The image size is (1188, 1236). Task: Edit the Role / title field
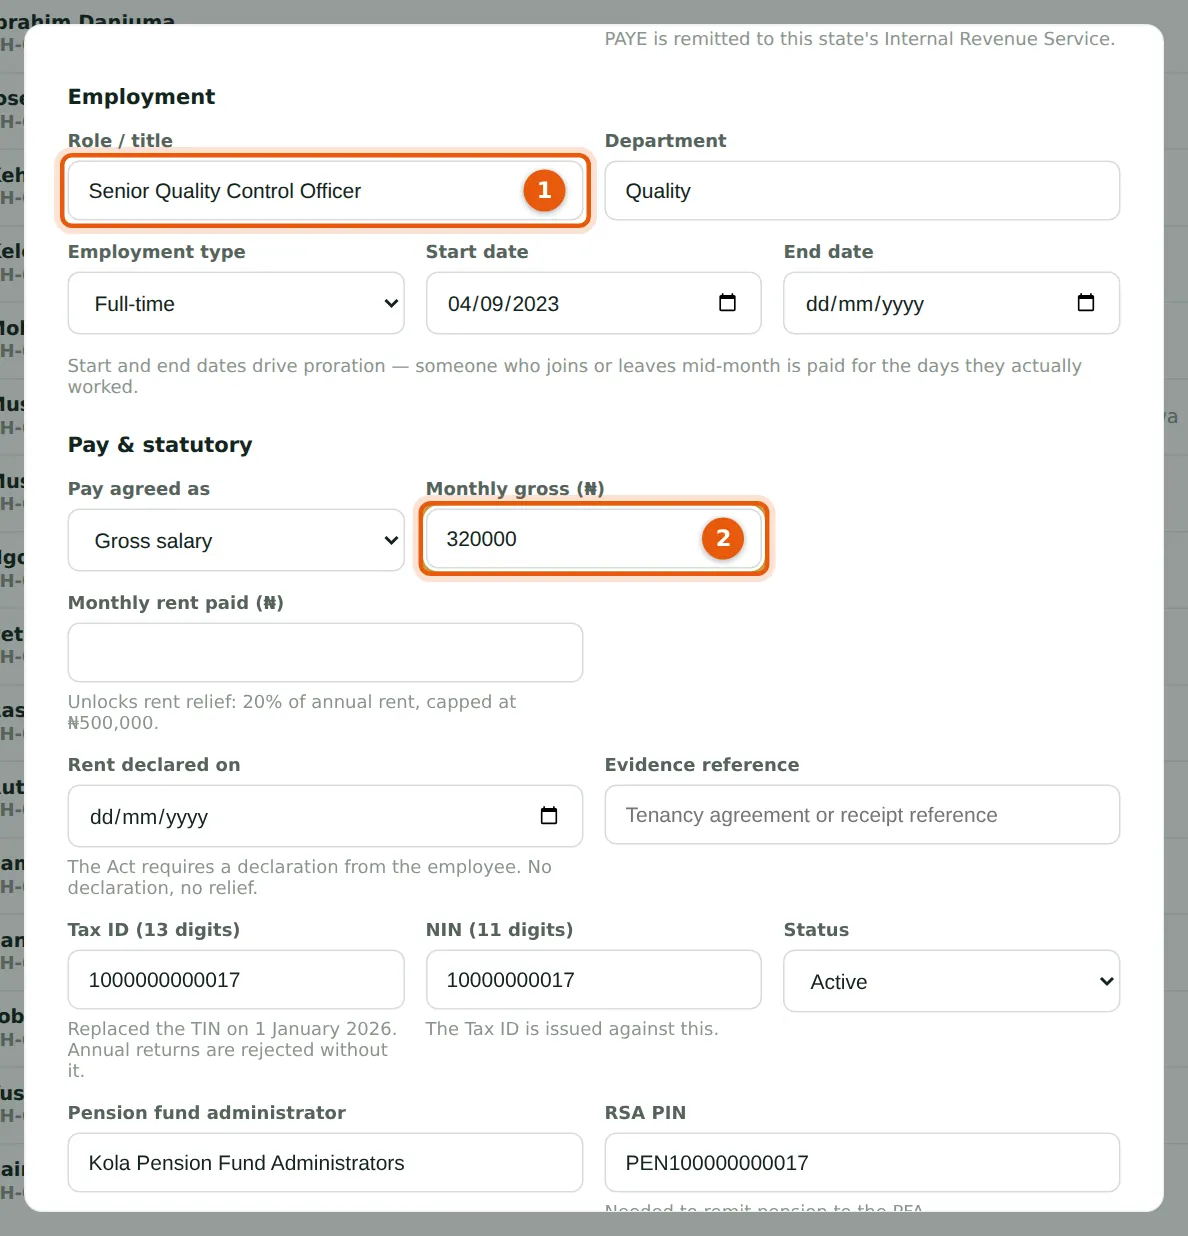[x=325, y=190]
